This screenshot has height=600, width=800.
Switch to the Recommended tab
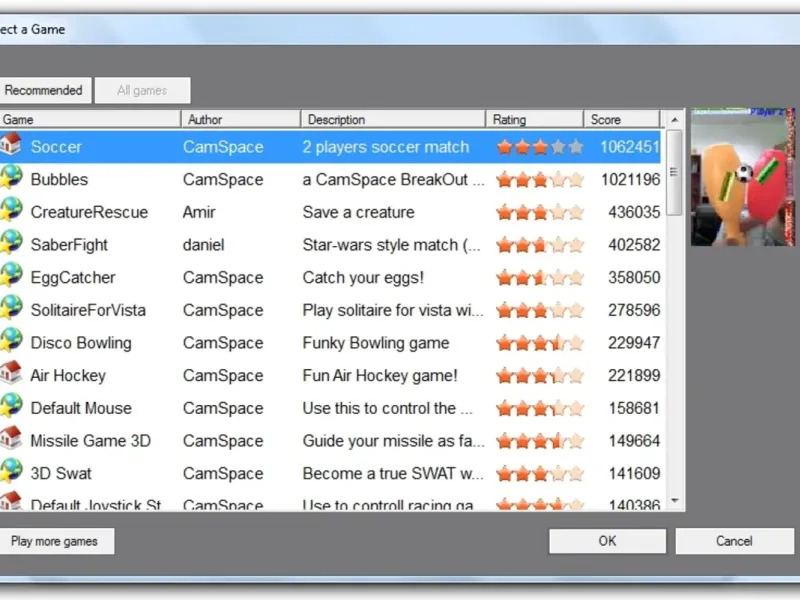coord(44,90)
